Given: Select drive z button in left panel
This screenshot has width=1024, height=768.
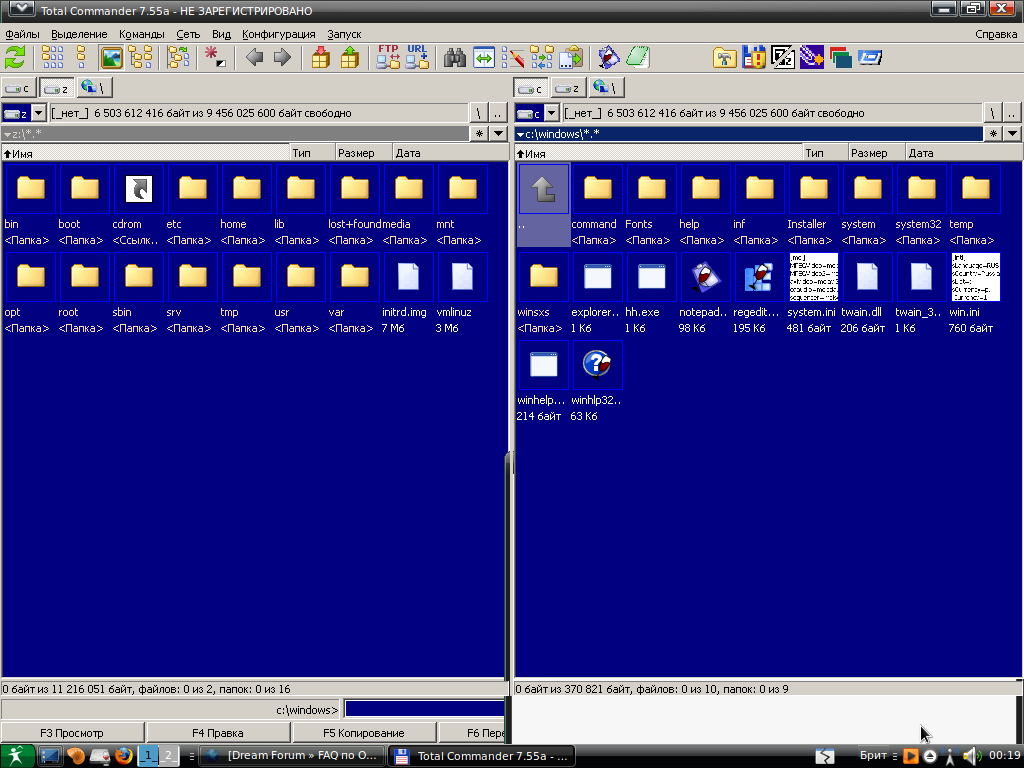Looking at the screenshot, I should coord(56,88).
